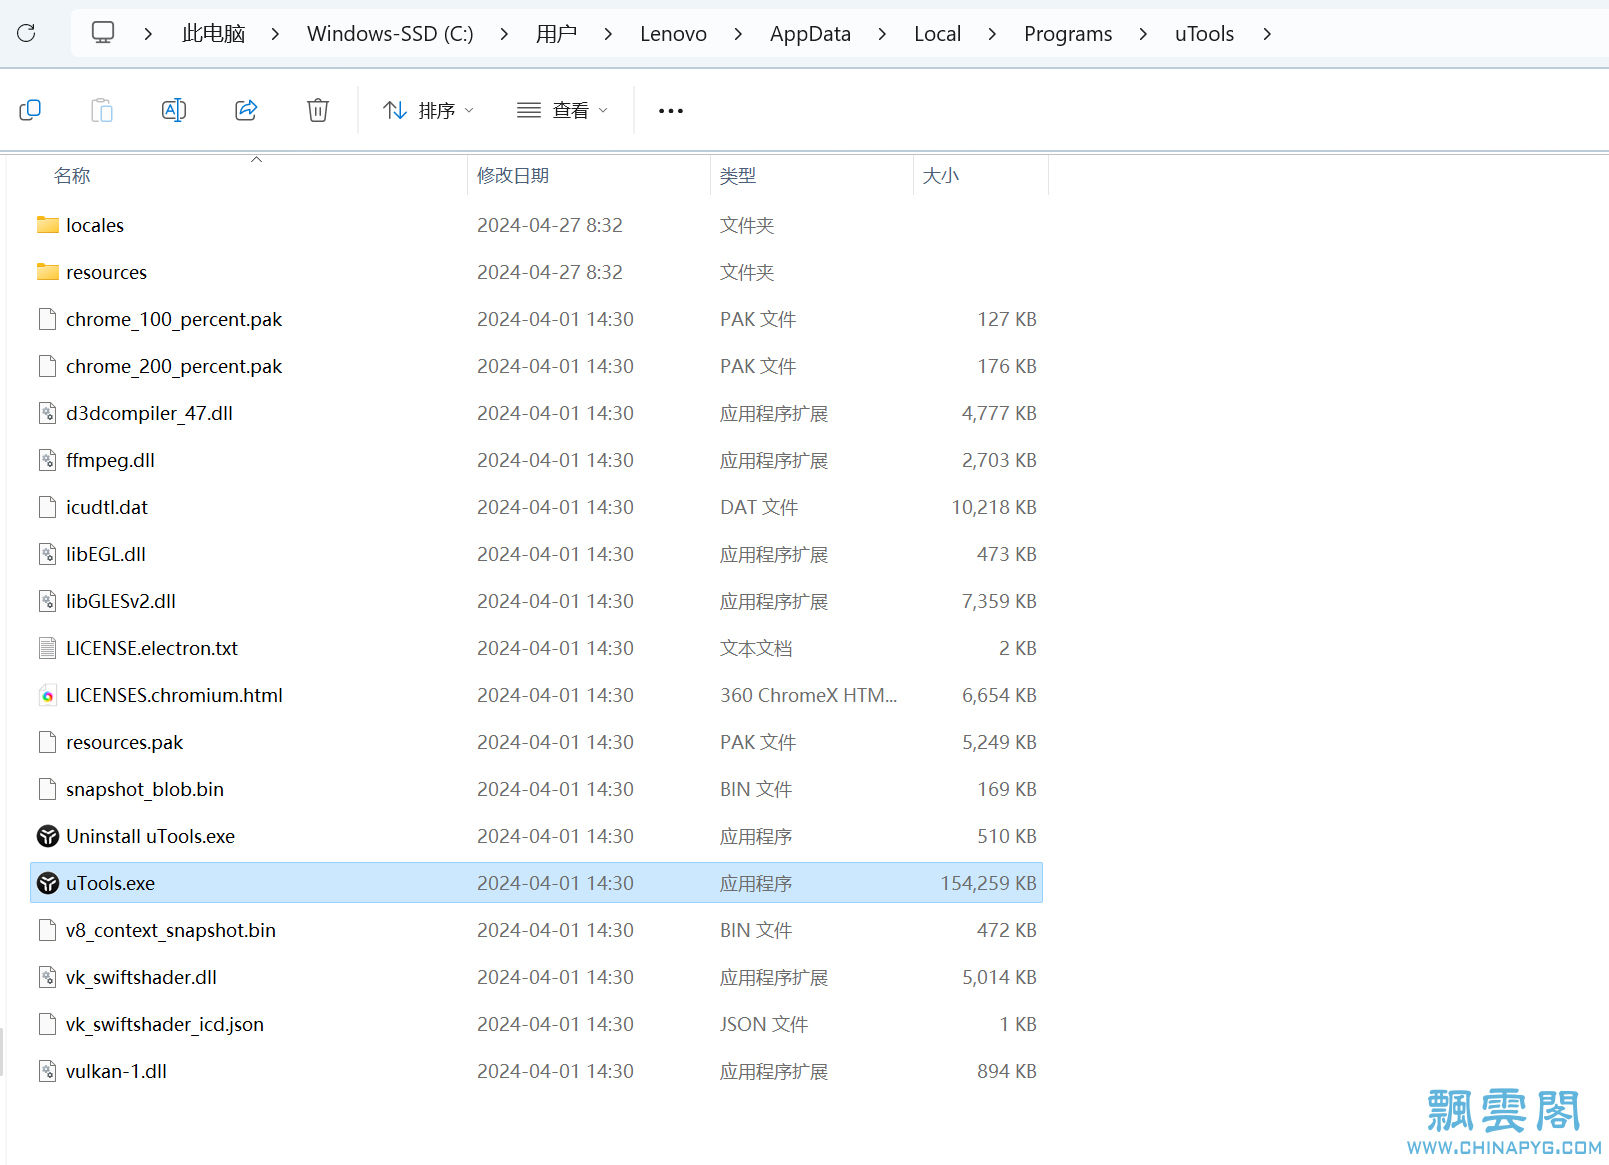Click the resources folder icon

click(48, 272)
